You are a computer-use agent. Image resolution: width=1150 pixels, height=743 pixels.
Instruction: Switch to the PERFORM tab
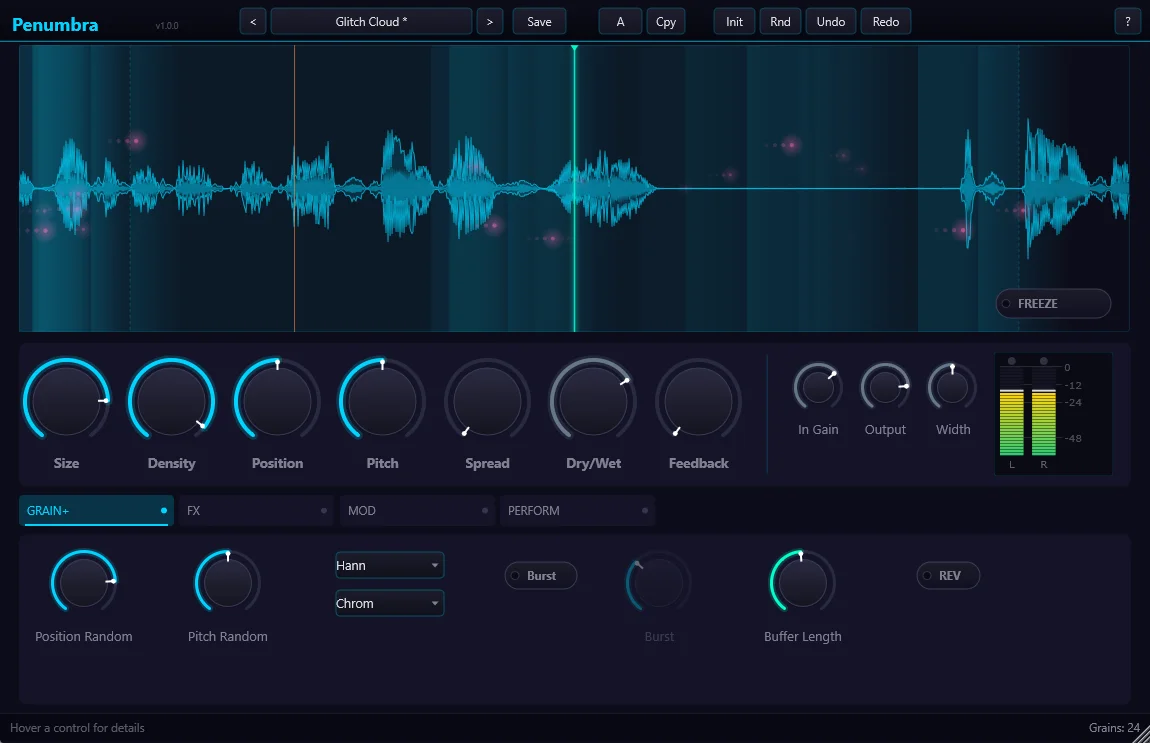pyautogui.click(x=577, y=510)
